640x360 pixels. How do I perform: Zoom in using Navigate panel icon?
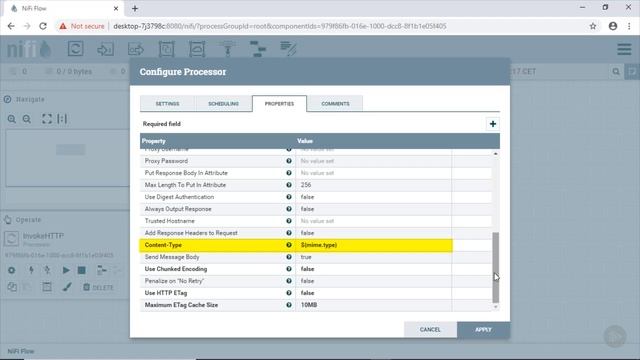click(11, 119)
